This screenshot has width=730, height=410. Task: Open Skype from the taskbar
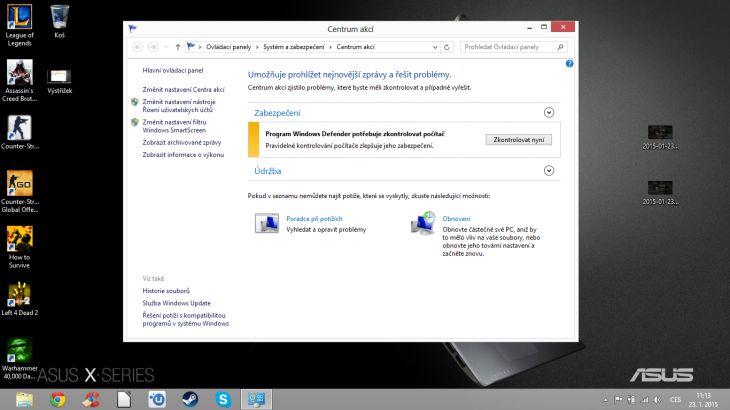tap(223, 400)
